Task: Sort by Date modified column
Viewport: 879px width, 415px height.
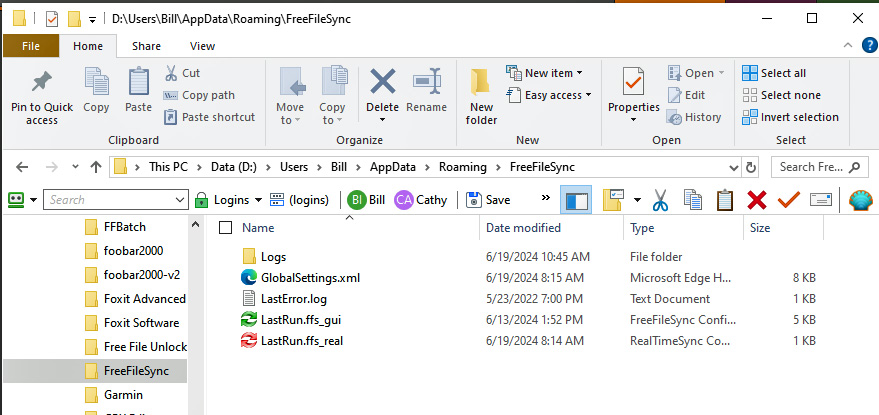Action: (523, 228)
